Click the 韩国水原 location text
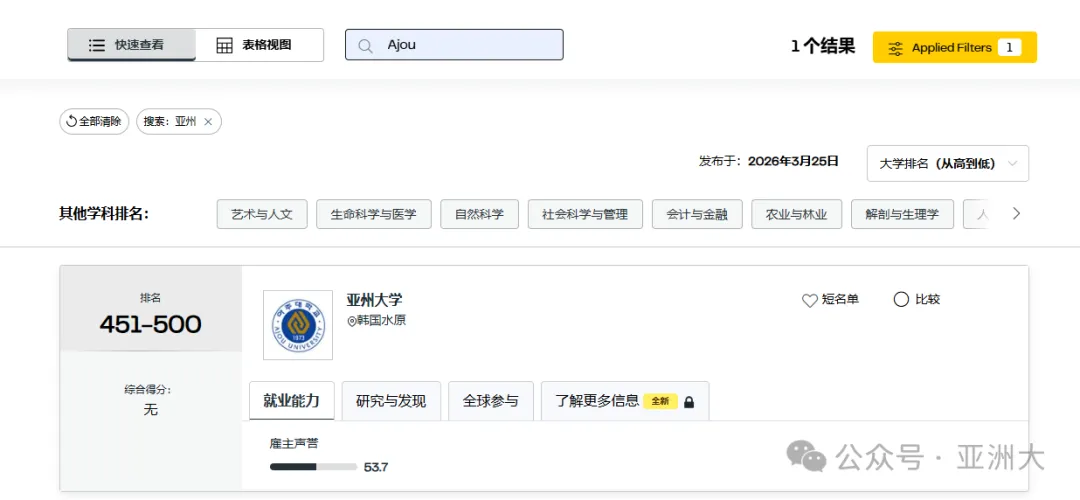 (381, 320)
